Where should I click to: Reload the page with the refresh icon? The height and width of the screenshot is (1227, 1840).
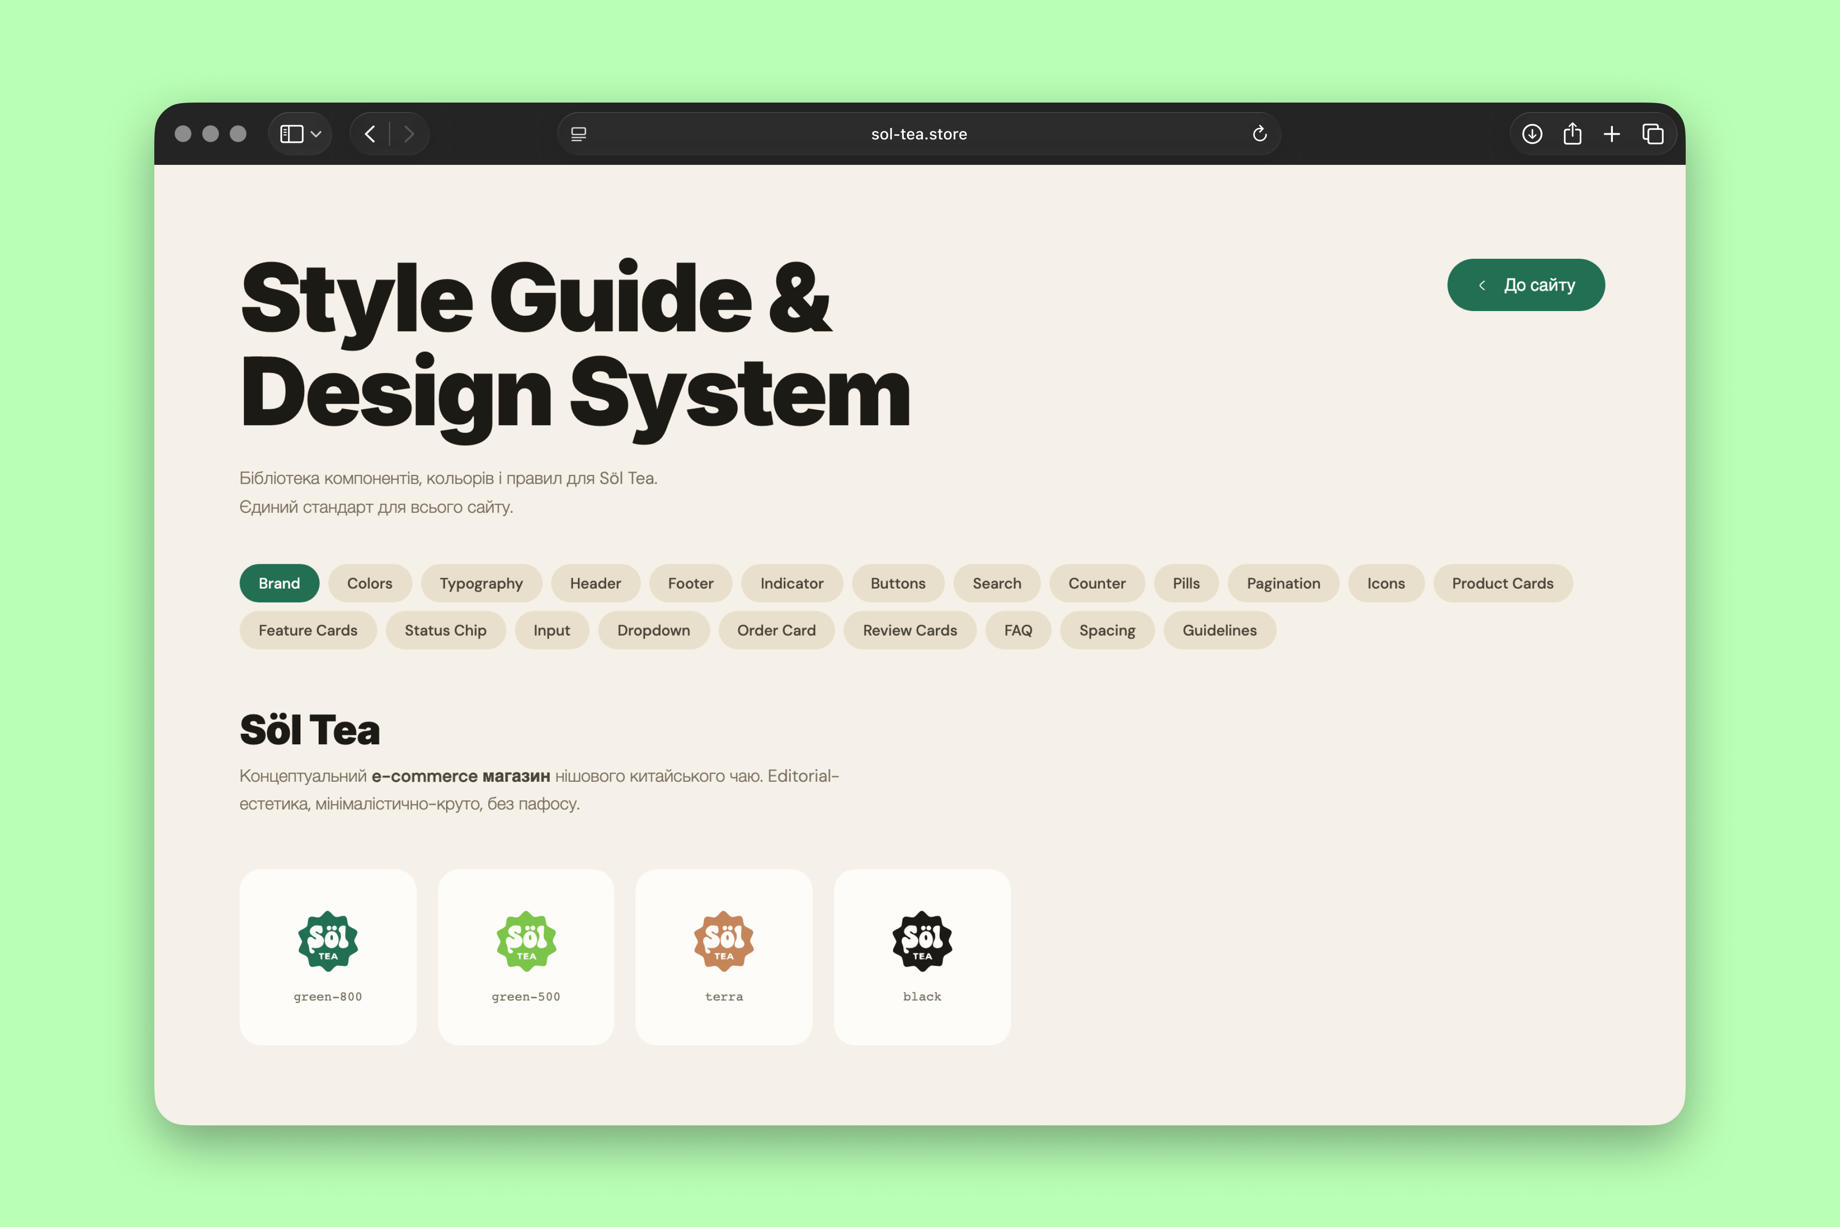pyautogui.click(x=1259, y=134)
